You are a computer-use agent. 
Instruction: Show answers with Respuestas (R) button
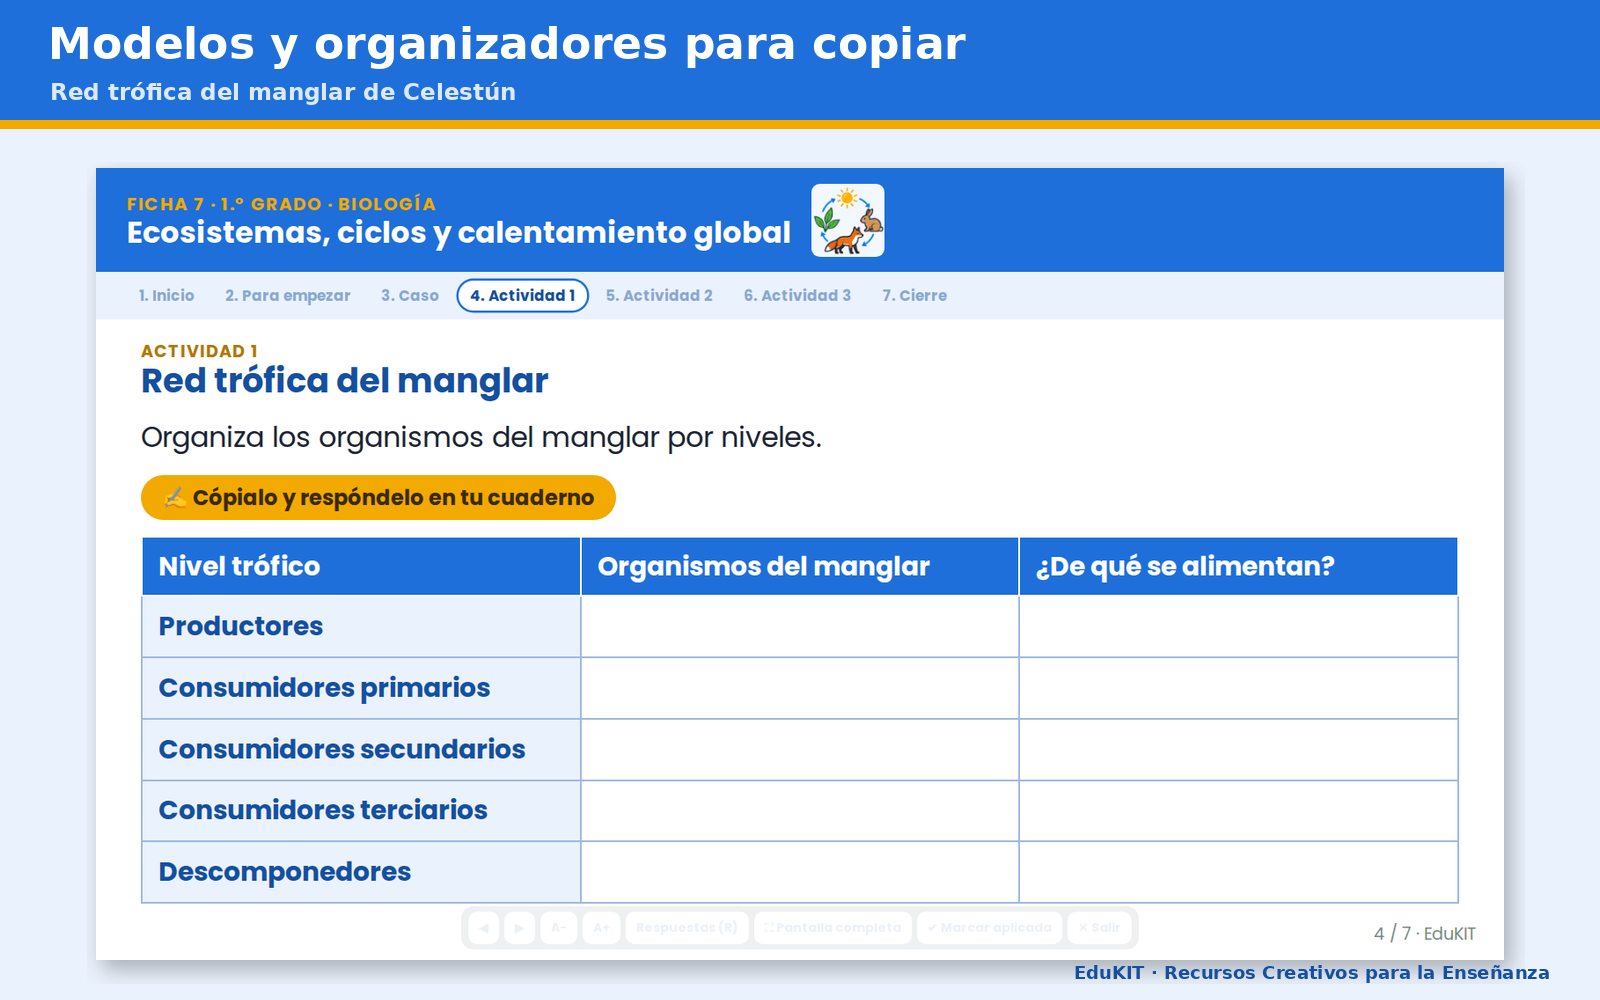click(x=687, y=928)
